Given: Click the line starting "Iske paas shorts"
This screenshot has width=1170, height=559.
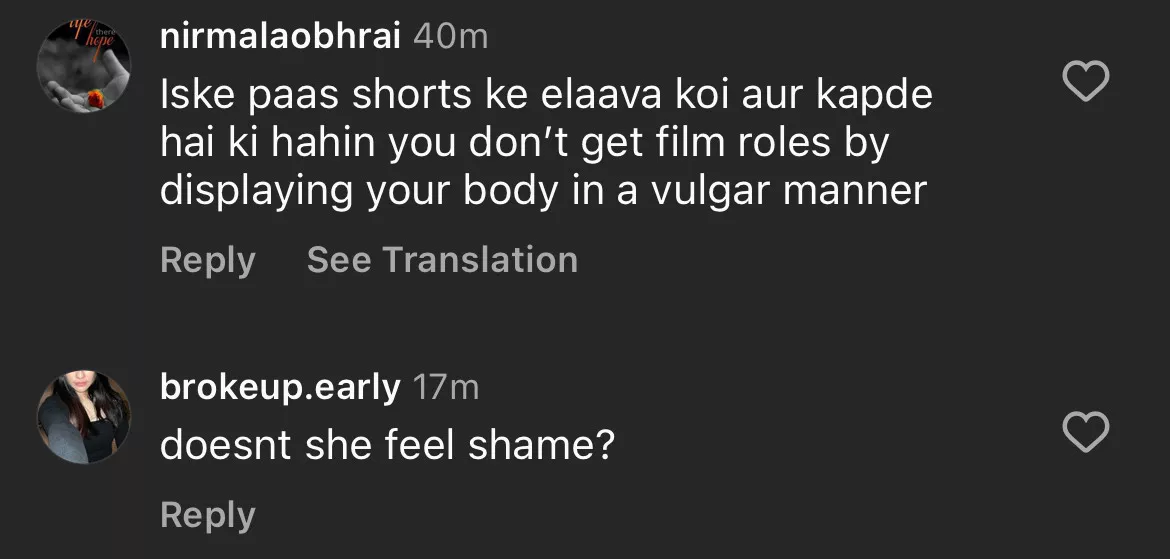Looking at the screenshot, I should [546, 95].
